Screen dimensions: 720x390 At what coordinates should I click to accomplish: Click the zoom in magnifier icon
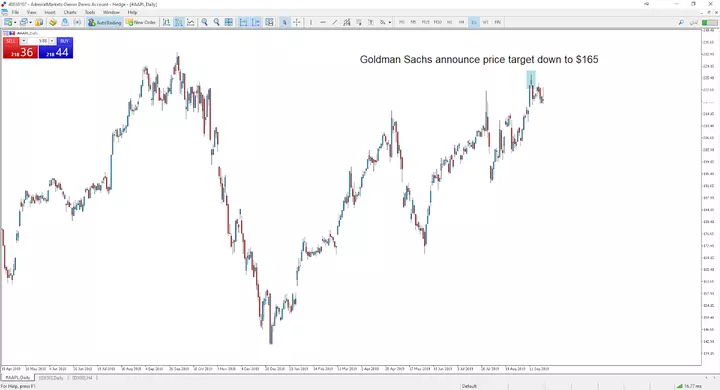(x=204, y=22)
